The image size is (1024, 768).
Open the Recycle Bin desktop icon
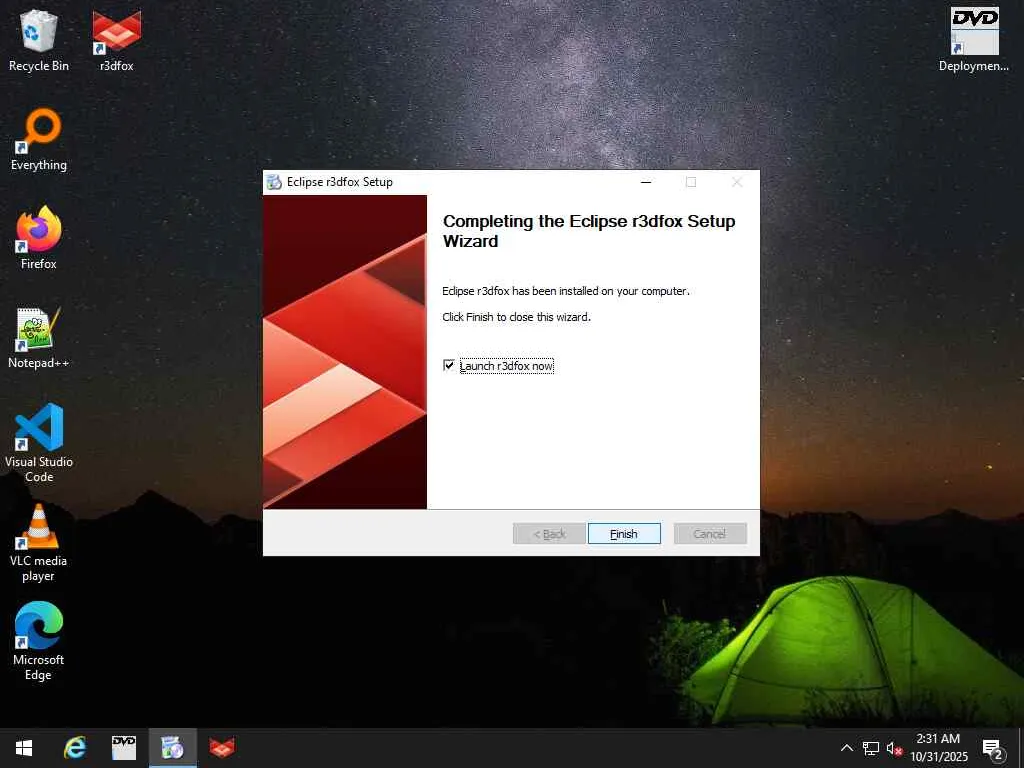[x=39, y=40]
